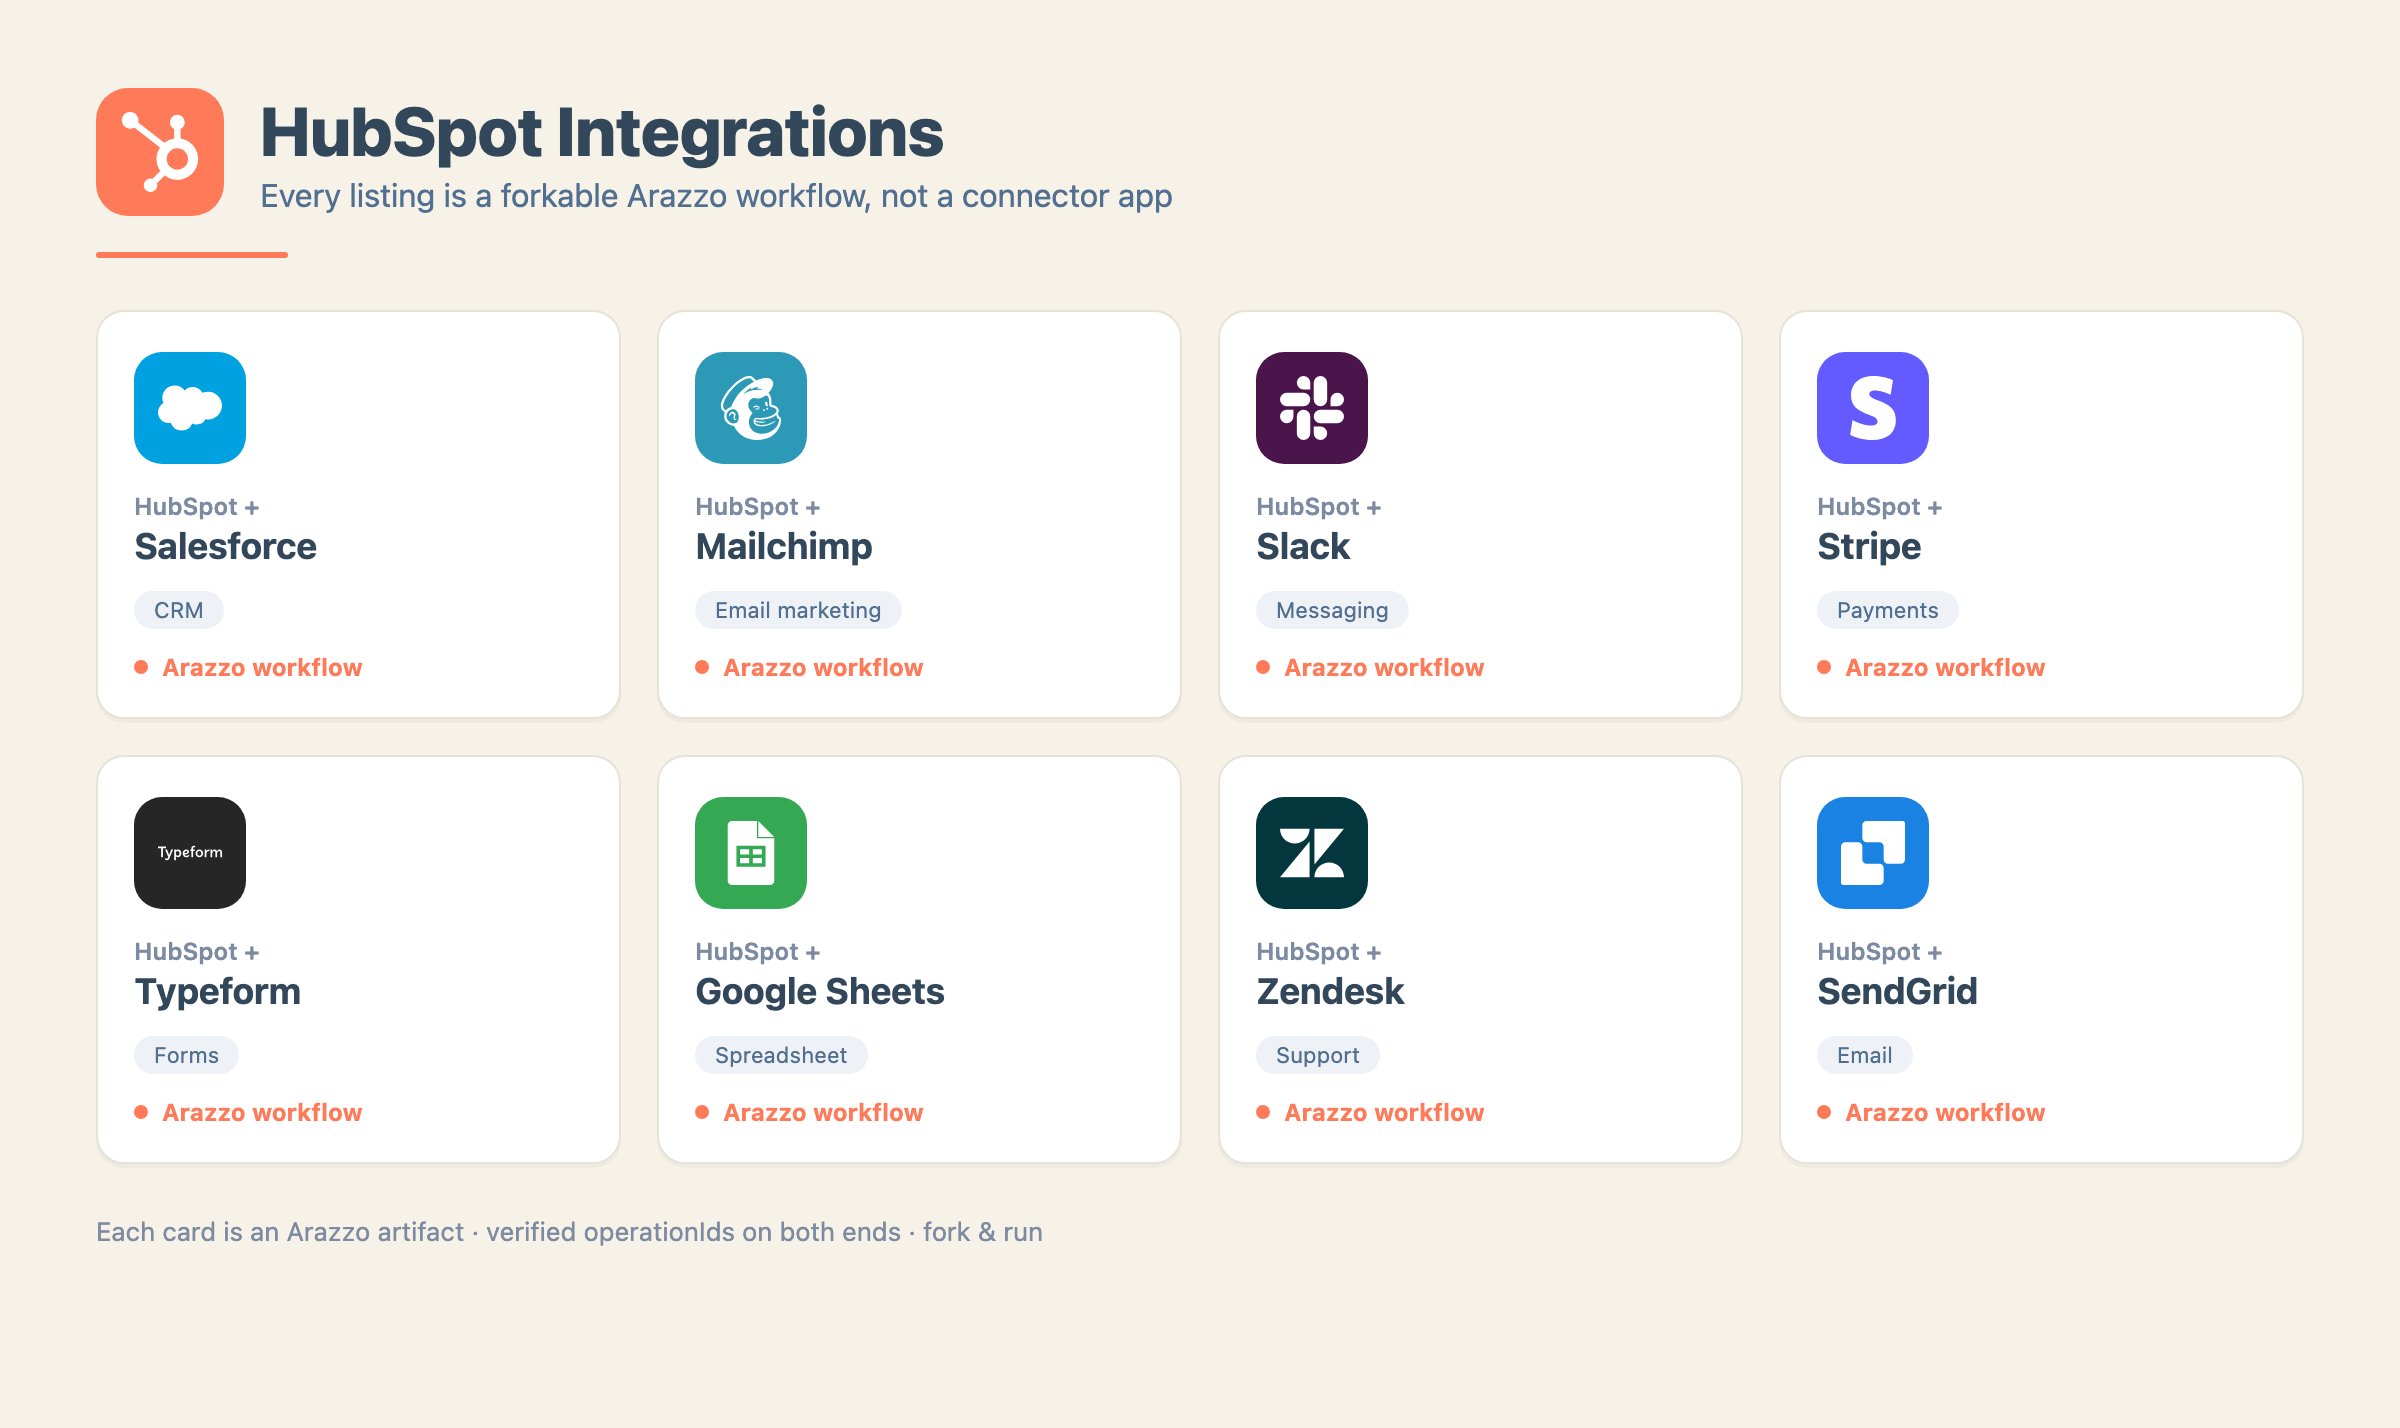Open the Salesforce integration title
Viewport: 2400px width, 1428px height.
[x=226, y=547]
